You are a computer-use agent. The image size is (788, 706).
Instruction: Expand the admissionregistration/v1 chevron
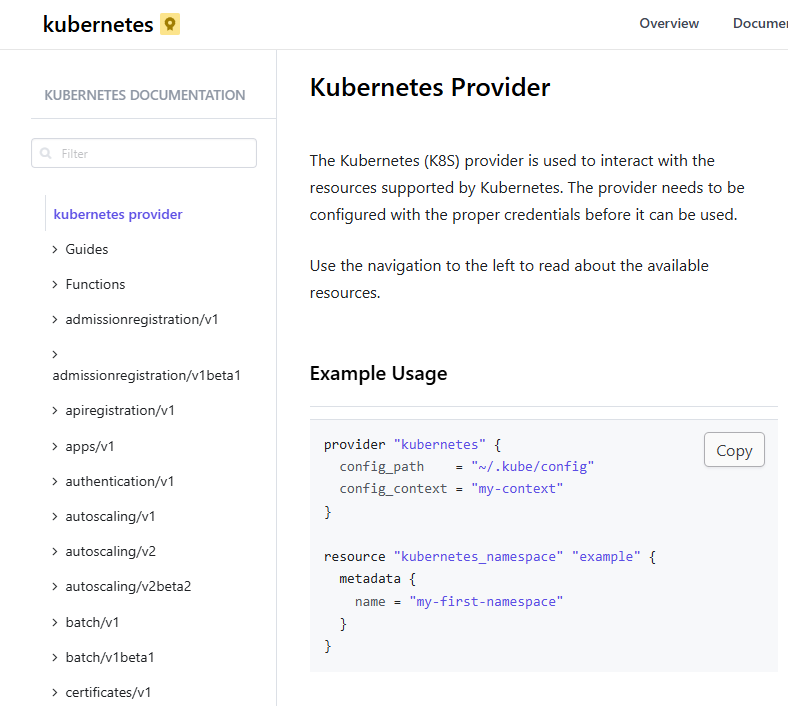(55, 320)
